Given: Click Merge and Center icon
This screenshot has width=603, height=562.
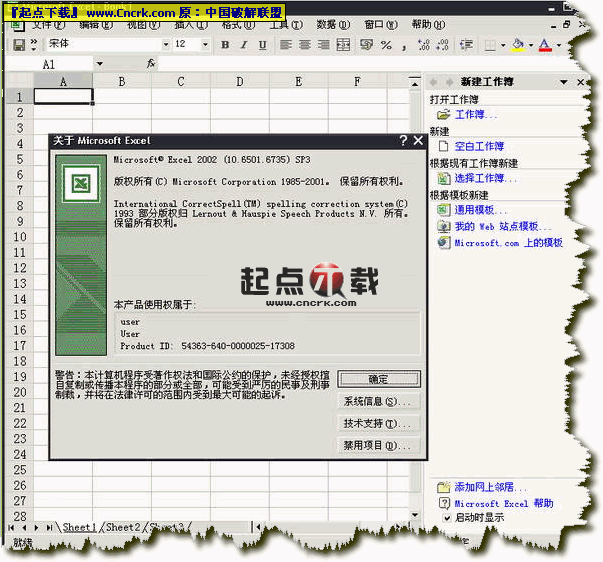Looking at the screenshot, I should [343, 45].
